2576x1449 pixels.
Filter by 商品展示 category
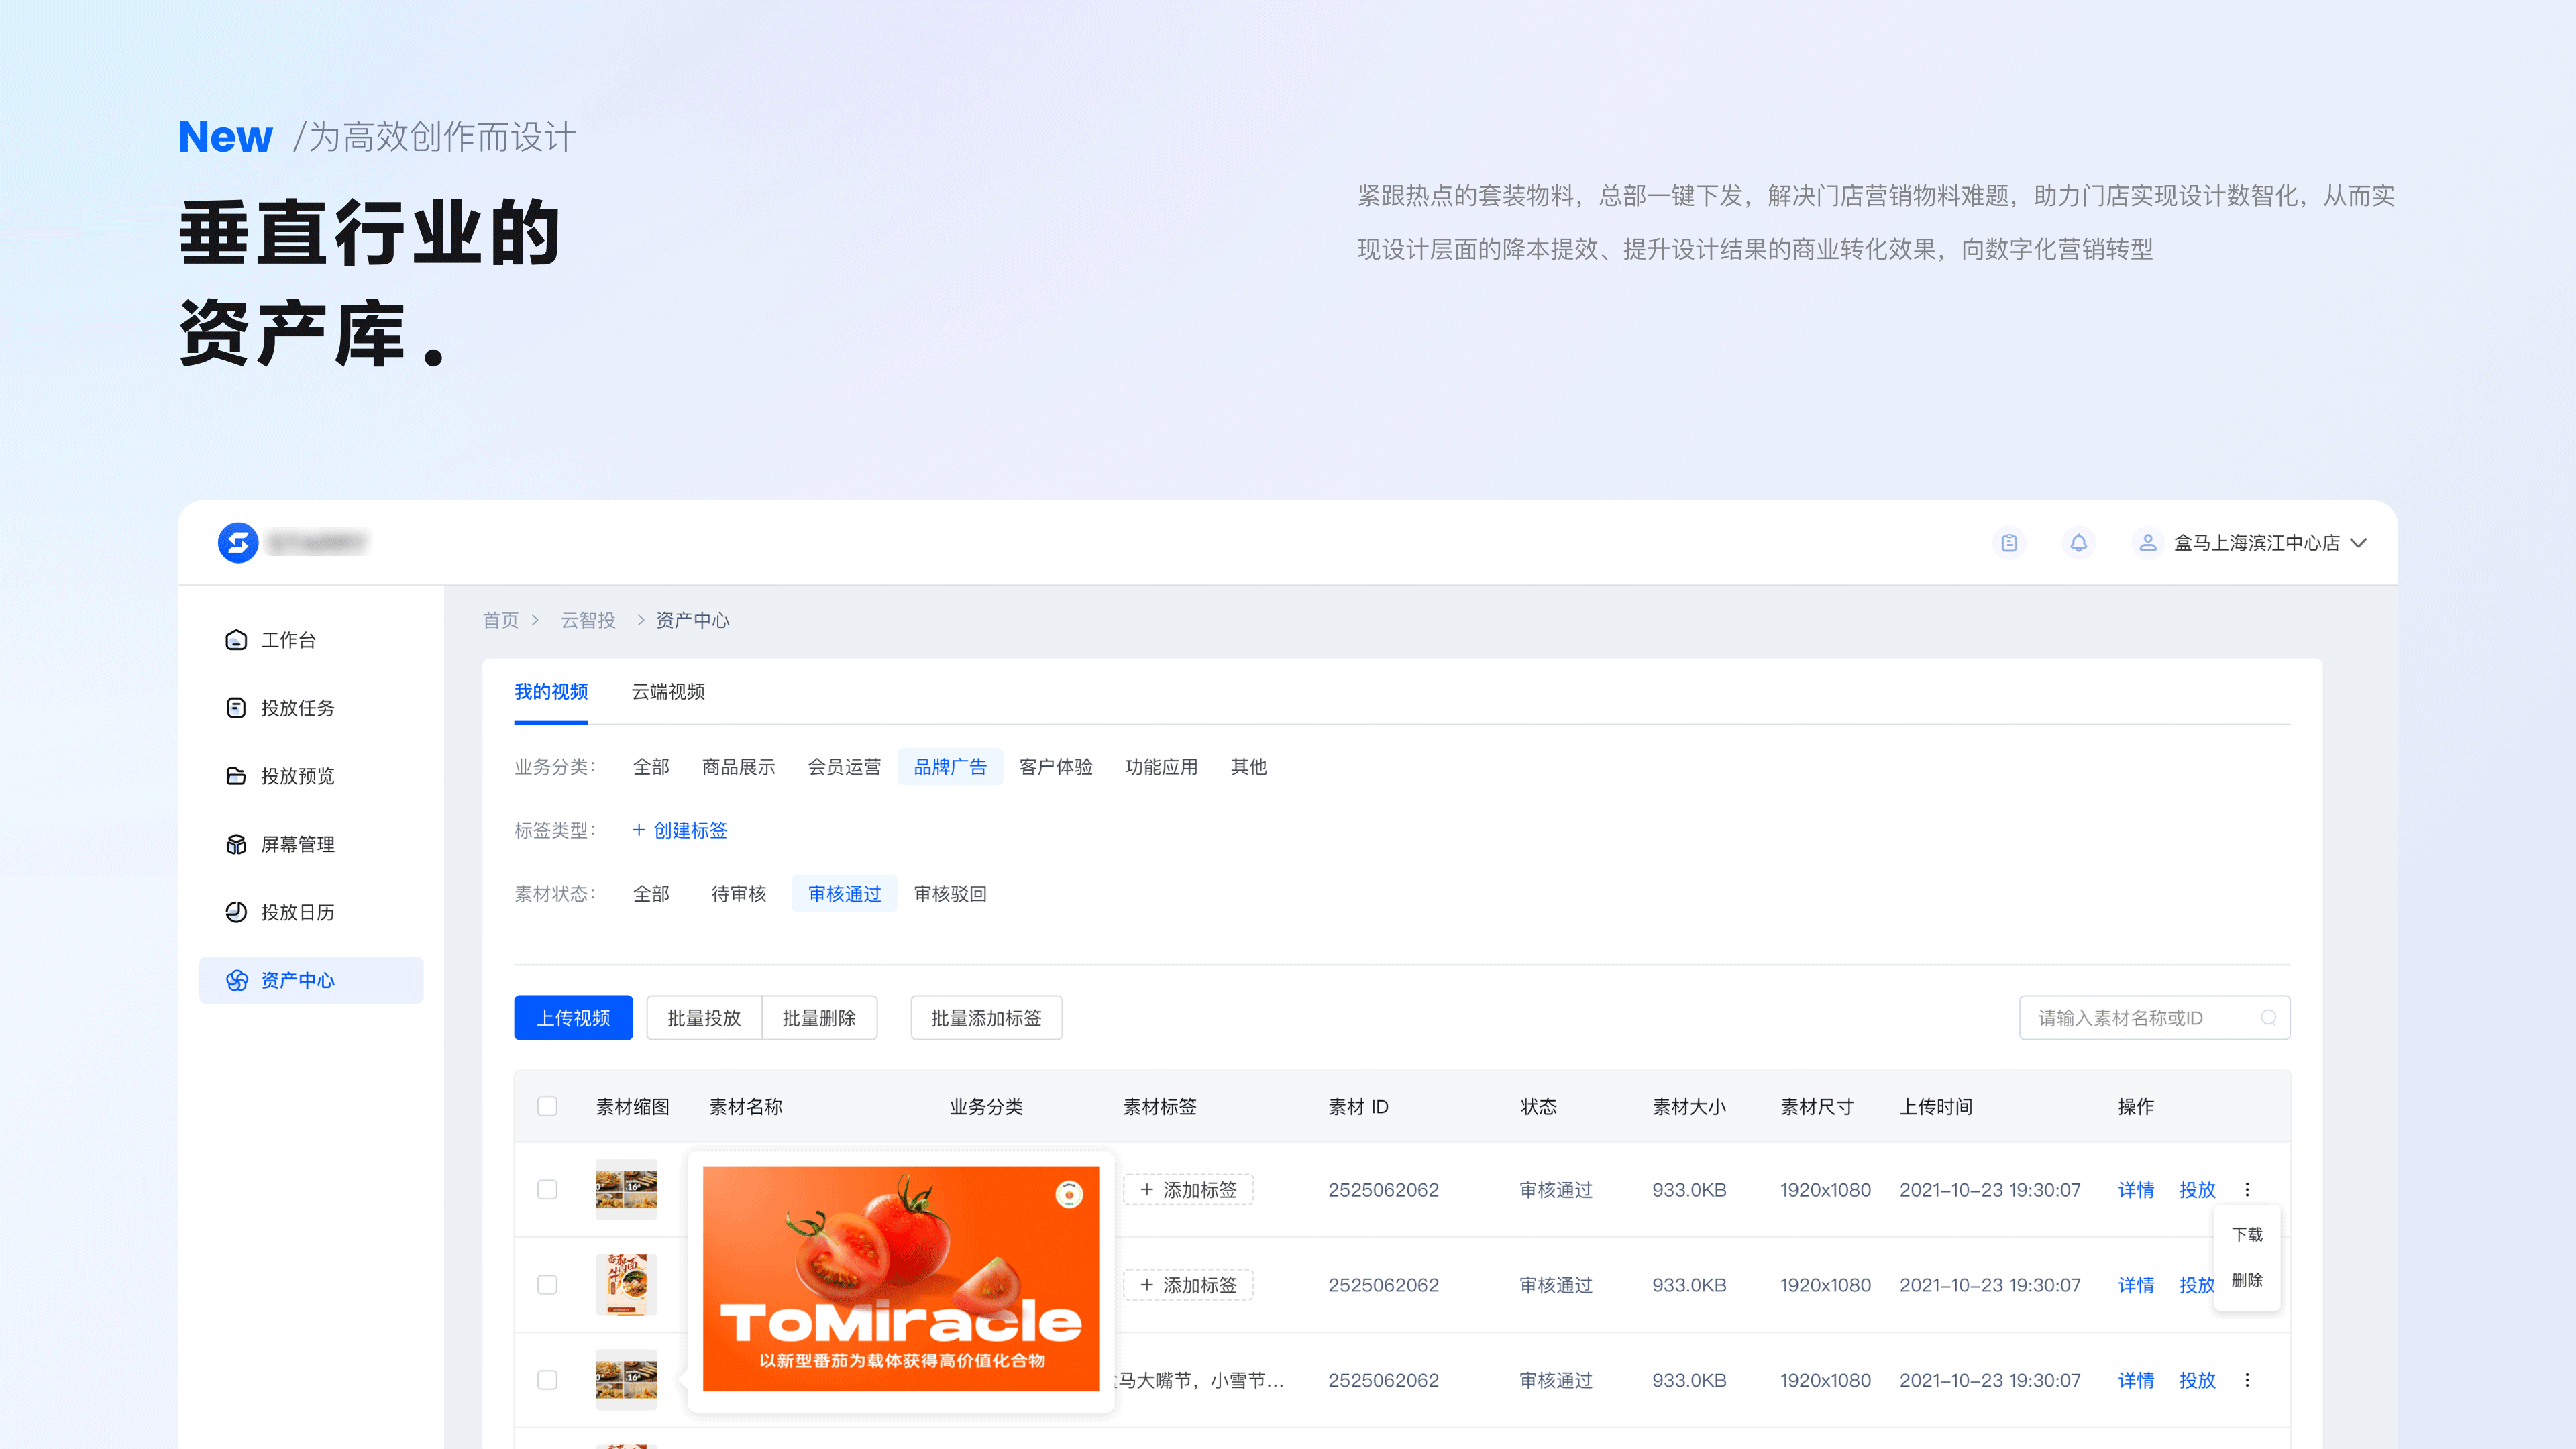738,767
